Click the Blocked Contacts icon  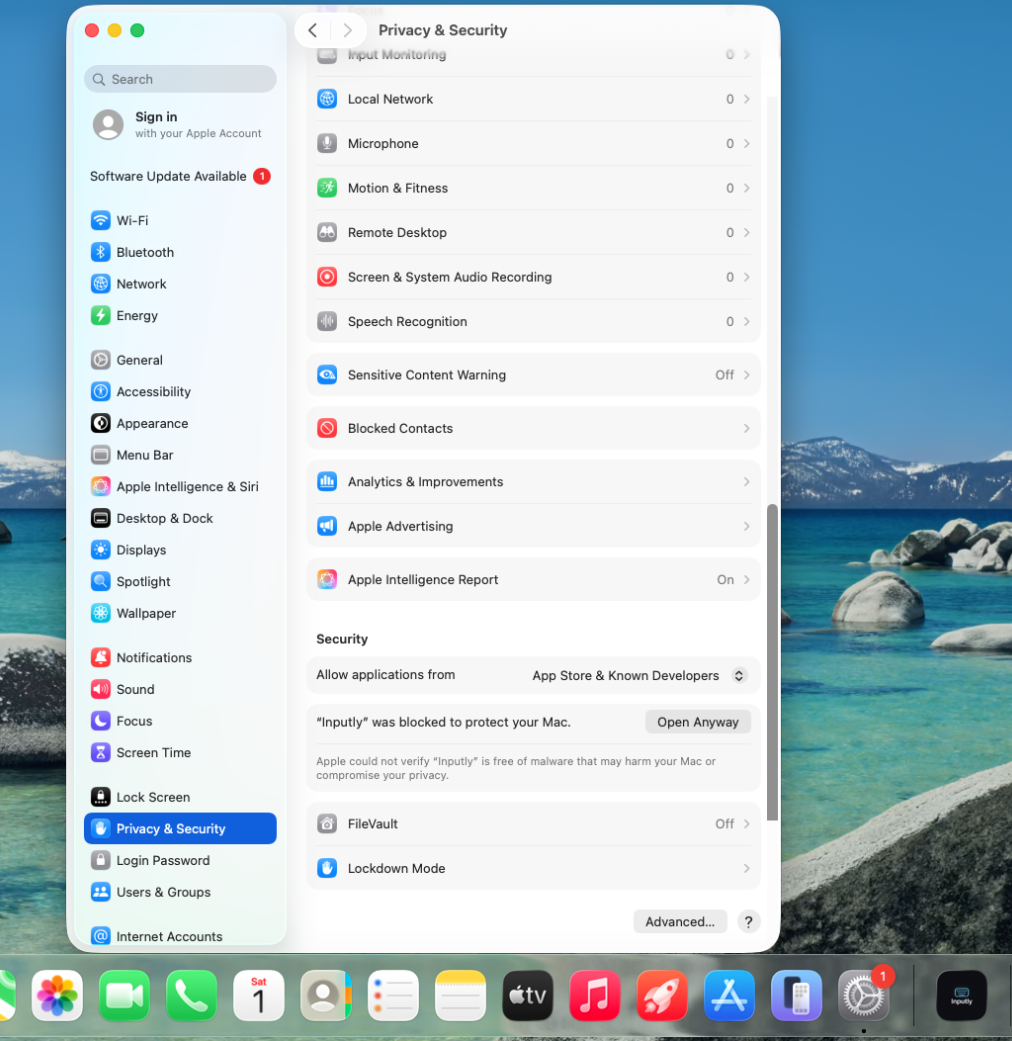click(327, 428)
